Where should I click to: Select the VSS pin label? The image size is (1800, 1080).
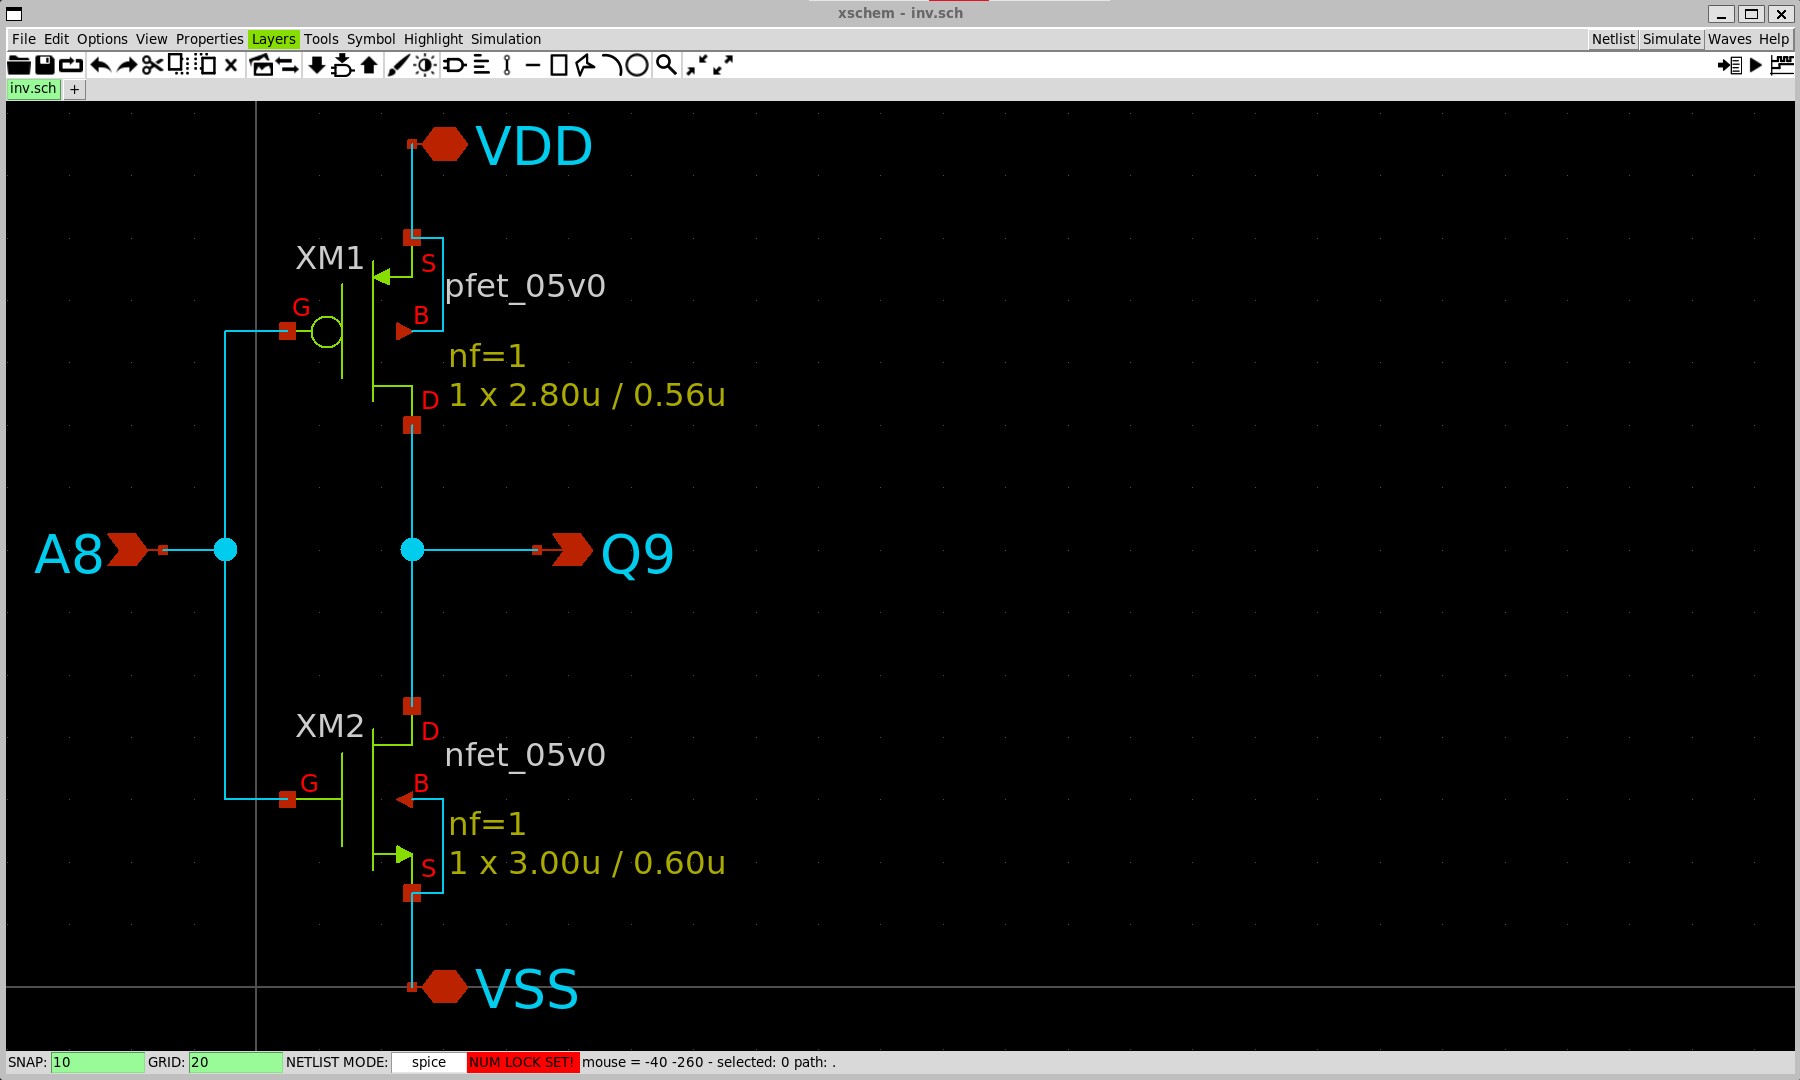point(527,989)
